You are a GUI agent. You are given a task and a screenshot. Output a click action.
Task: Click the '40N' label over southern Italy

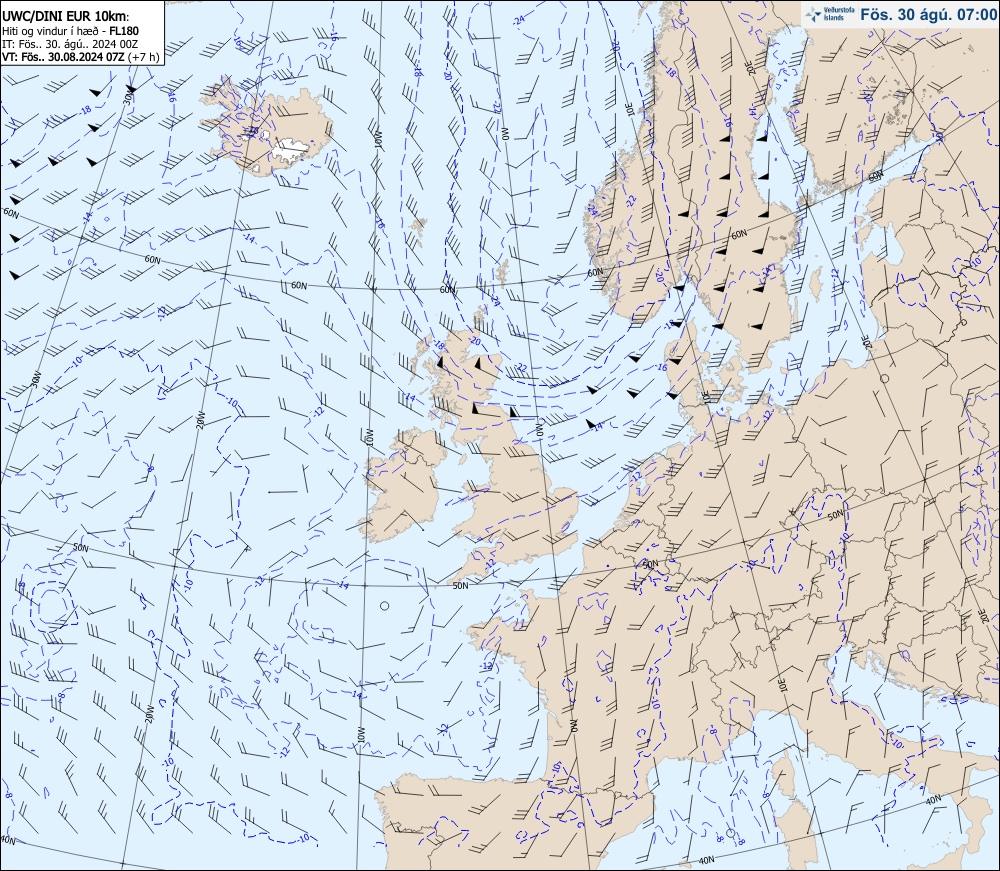(x=933, y=800)
